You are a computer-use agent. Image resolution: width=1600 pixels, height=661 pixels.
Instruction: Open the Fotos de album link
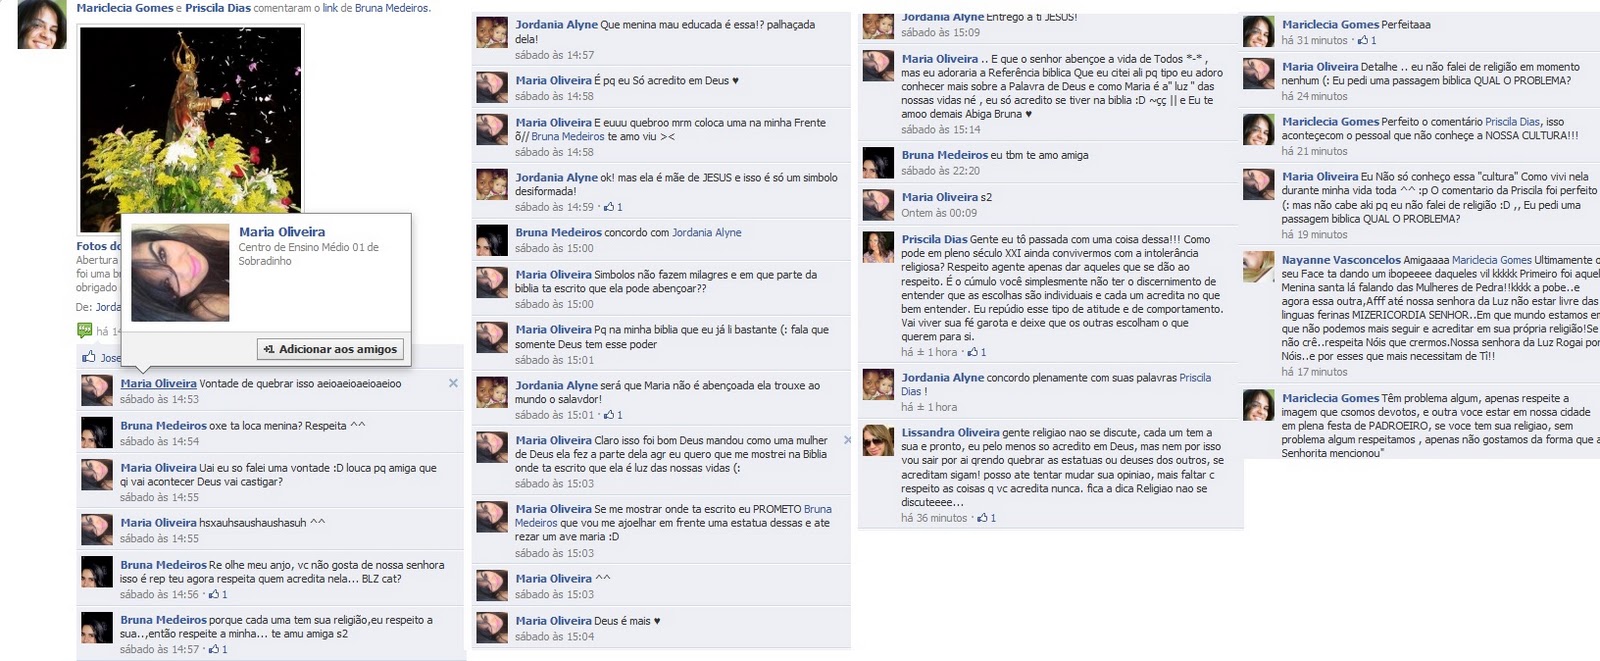click(x=98, y=246)
